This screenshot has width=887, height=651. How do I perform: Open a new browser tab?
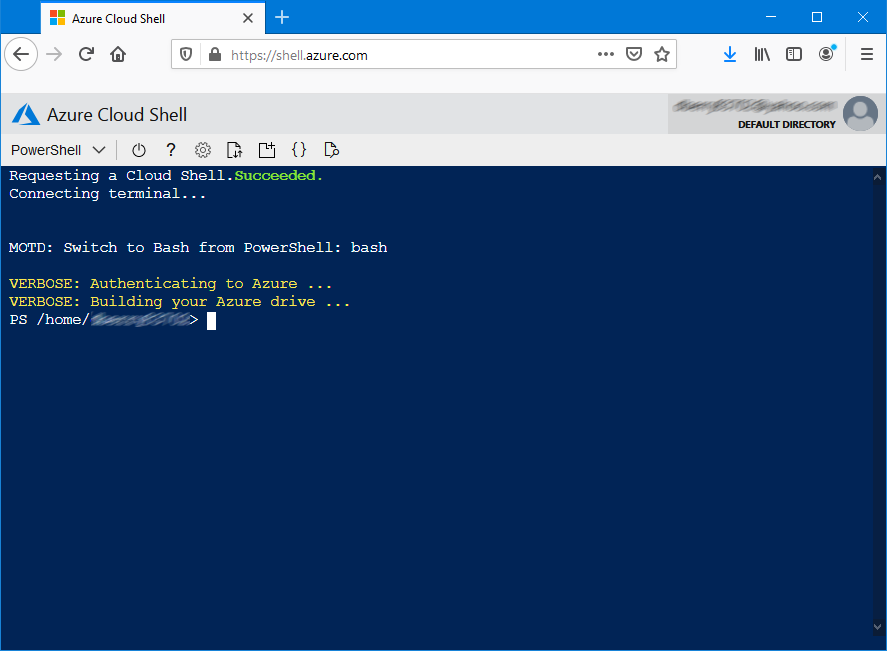pos(281,17)
